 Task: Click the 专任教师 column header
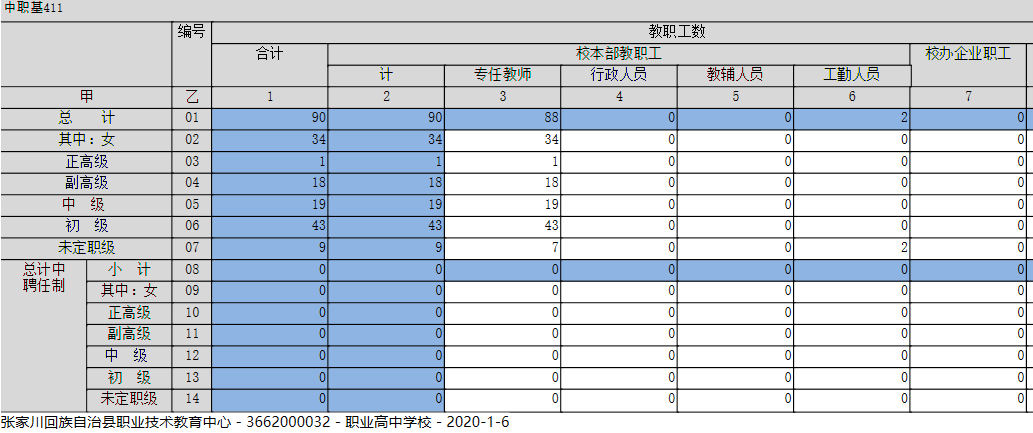pos(502,75)
